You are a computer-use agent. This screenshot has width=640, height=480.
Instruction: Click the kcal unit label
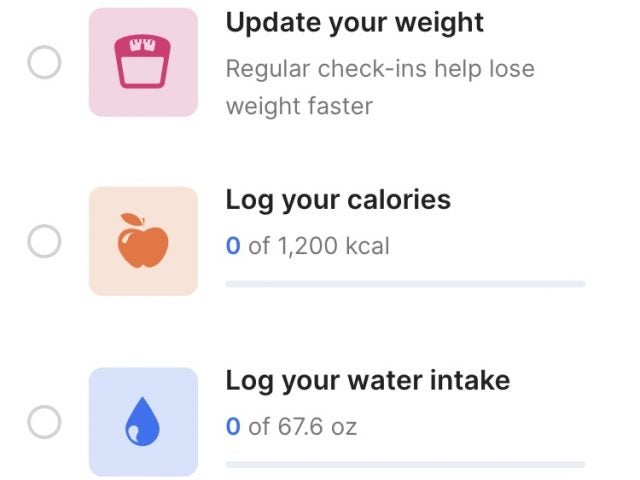369,246
